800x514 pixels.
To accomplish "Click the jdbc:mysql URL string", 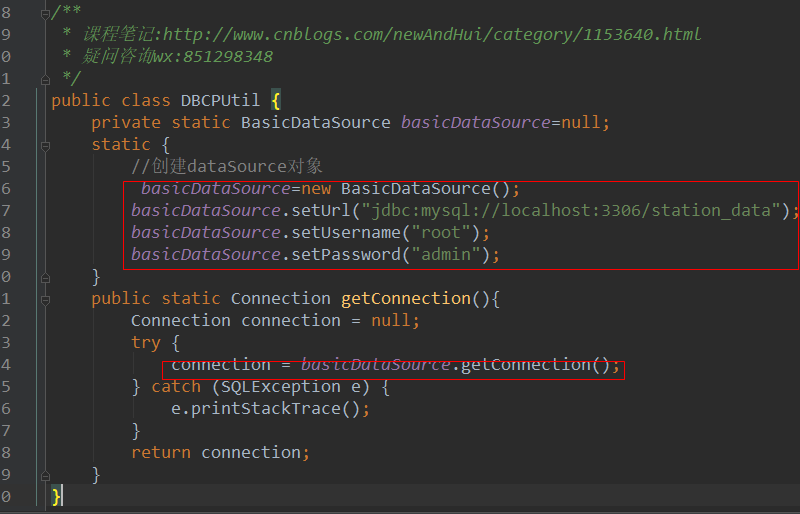I will (571, 210).
